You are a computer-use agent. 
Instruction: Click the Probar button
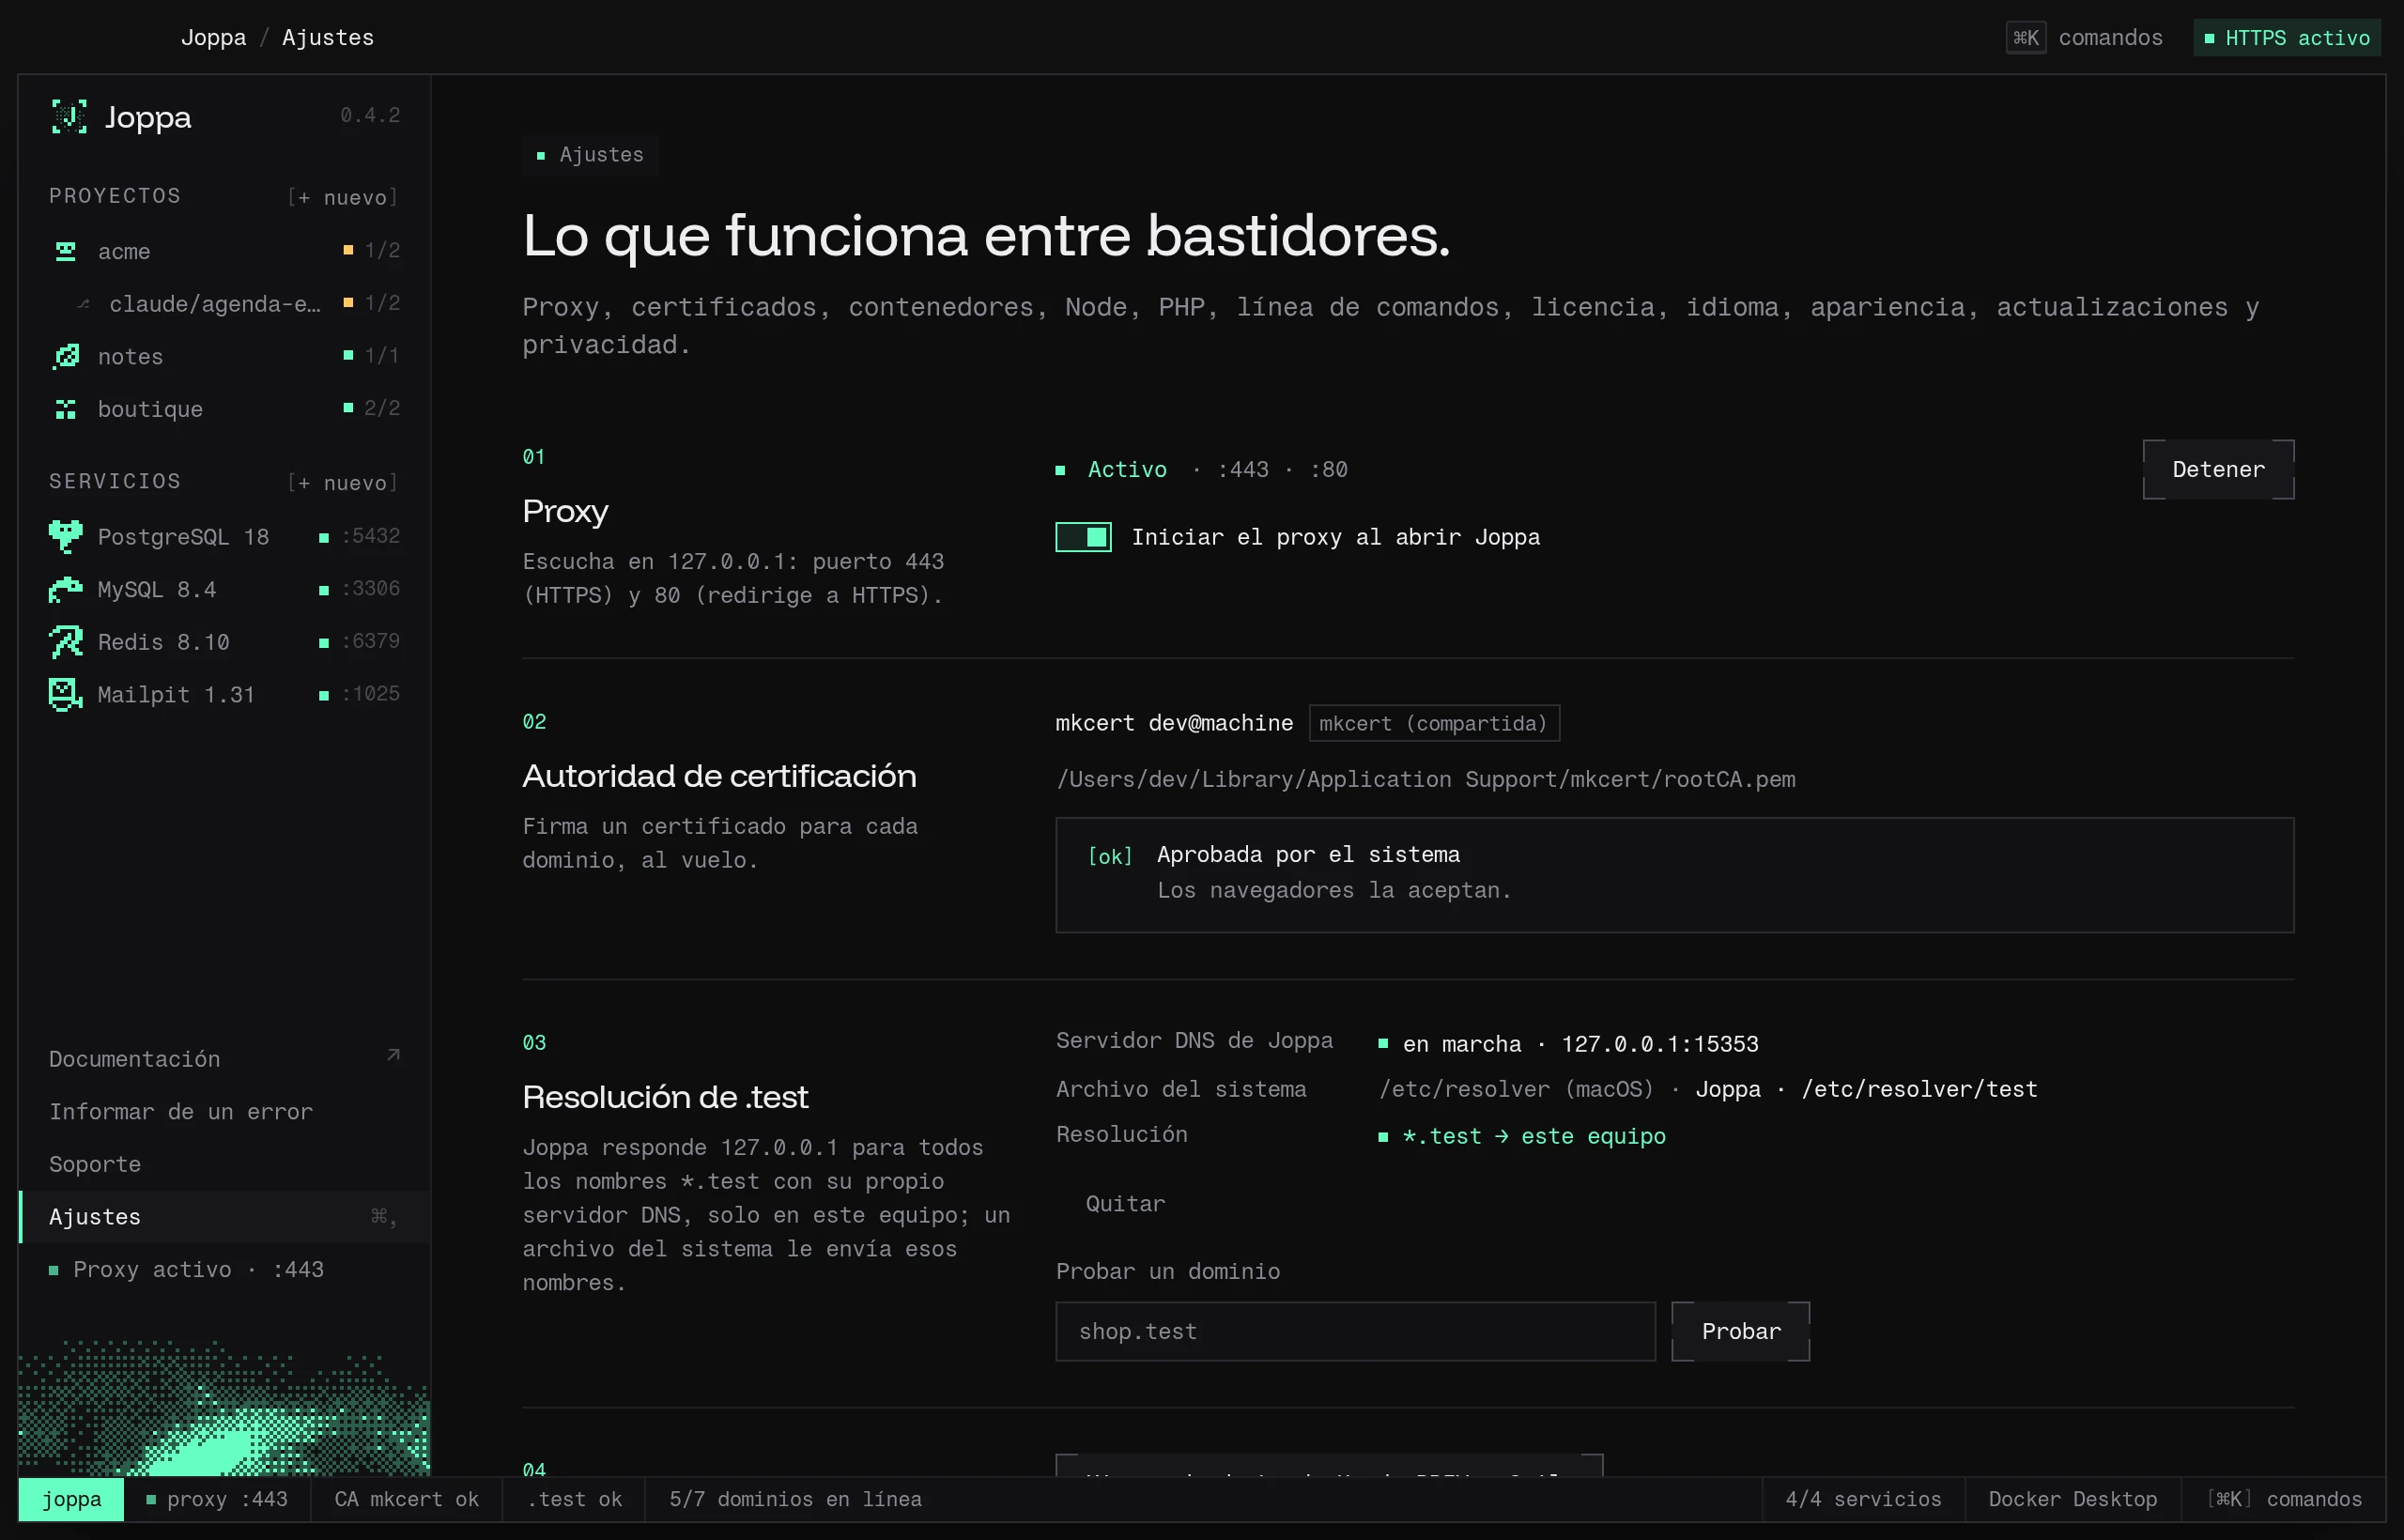point(1741,1331)
